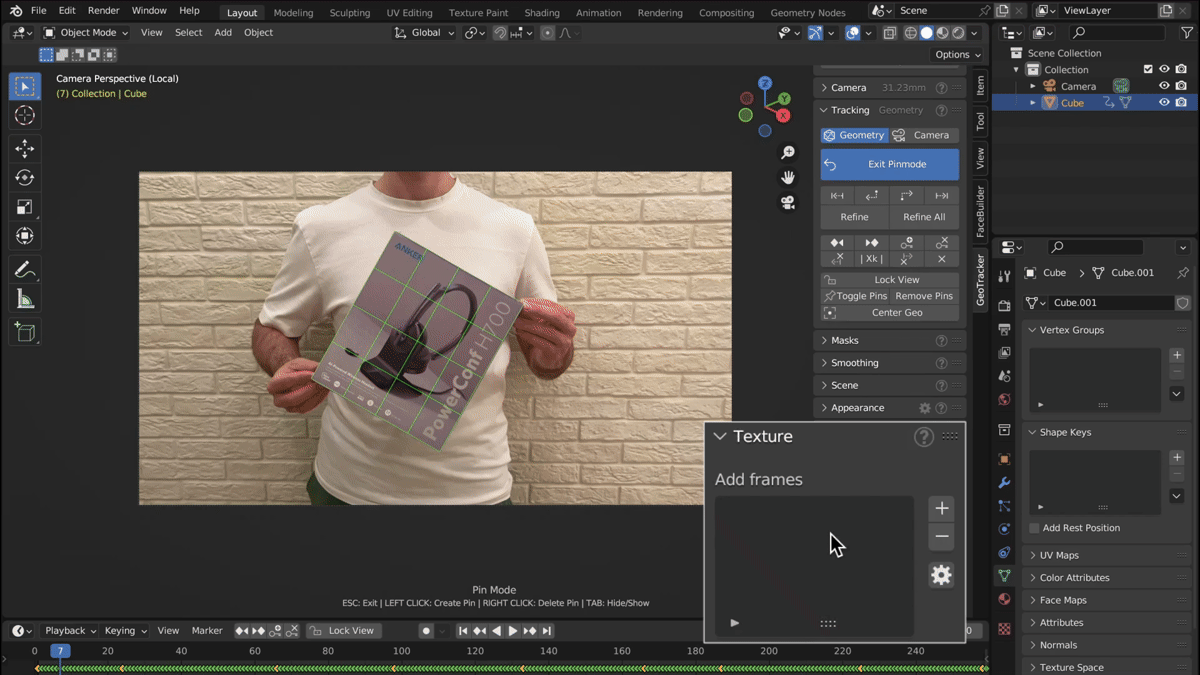Click the Add Cube tool icon
The width and height of the screenshot is (1200, 675).
[x=25, y=333]
